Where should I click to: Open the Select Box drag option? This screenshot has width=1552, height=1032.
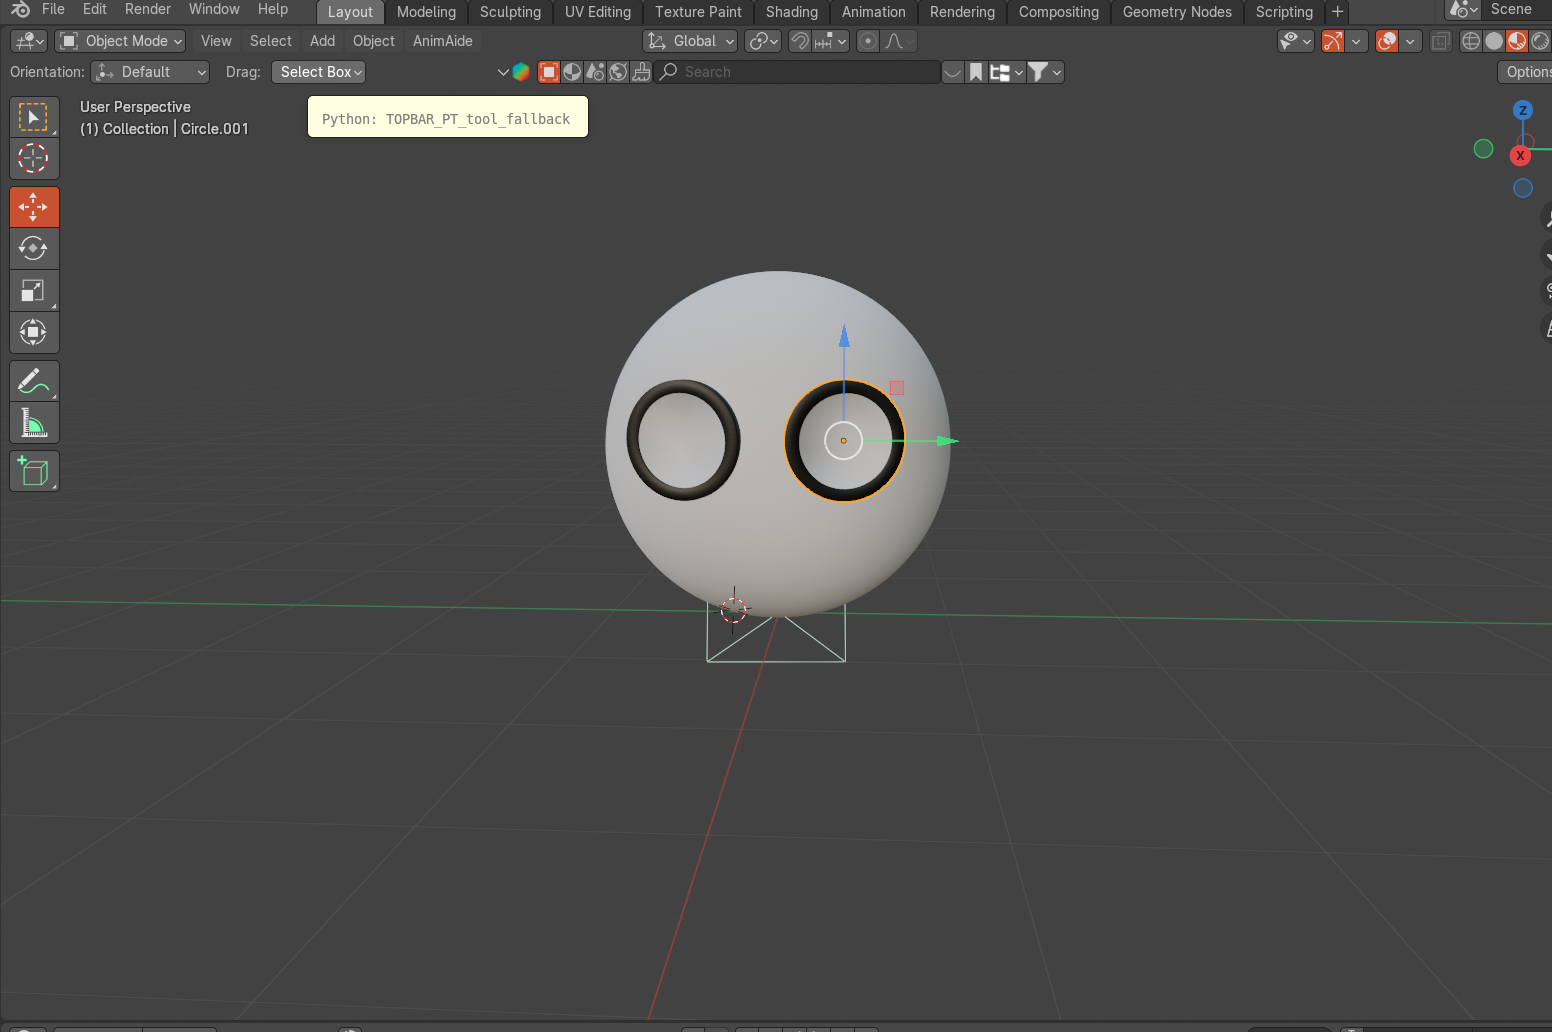[318, 72]
